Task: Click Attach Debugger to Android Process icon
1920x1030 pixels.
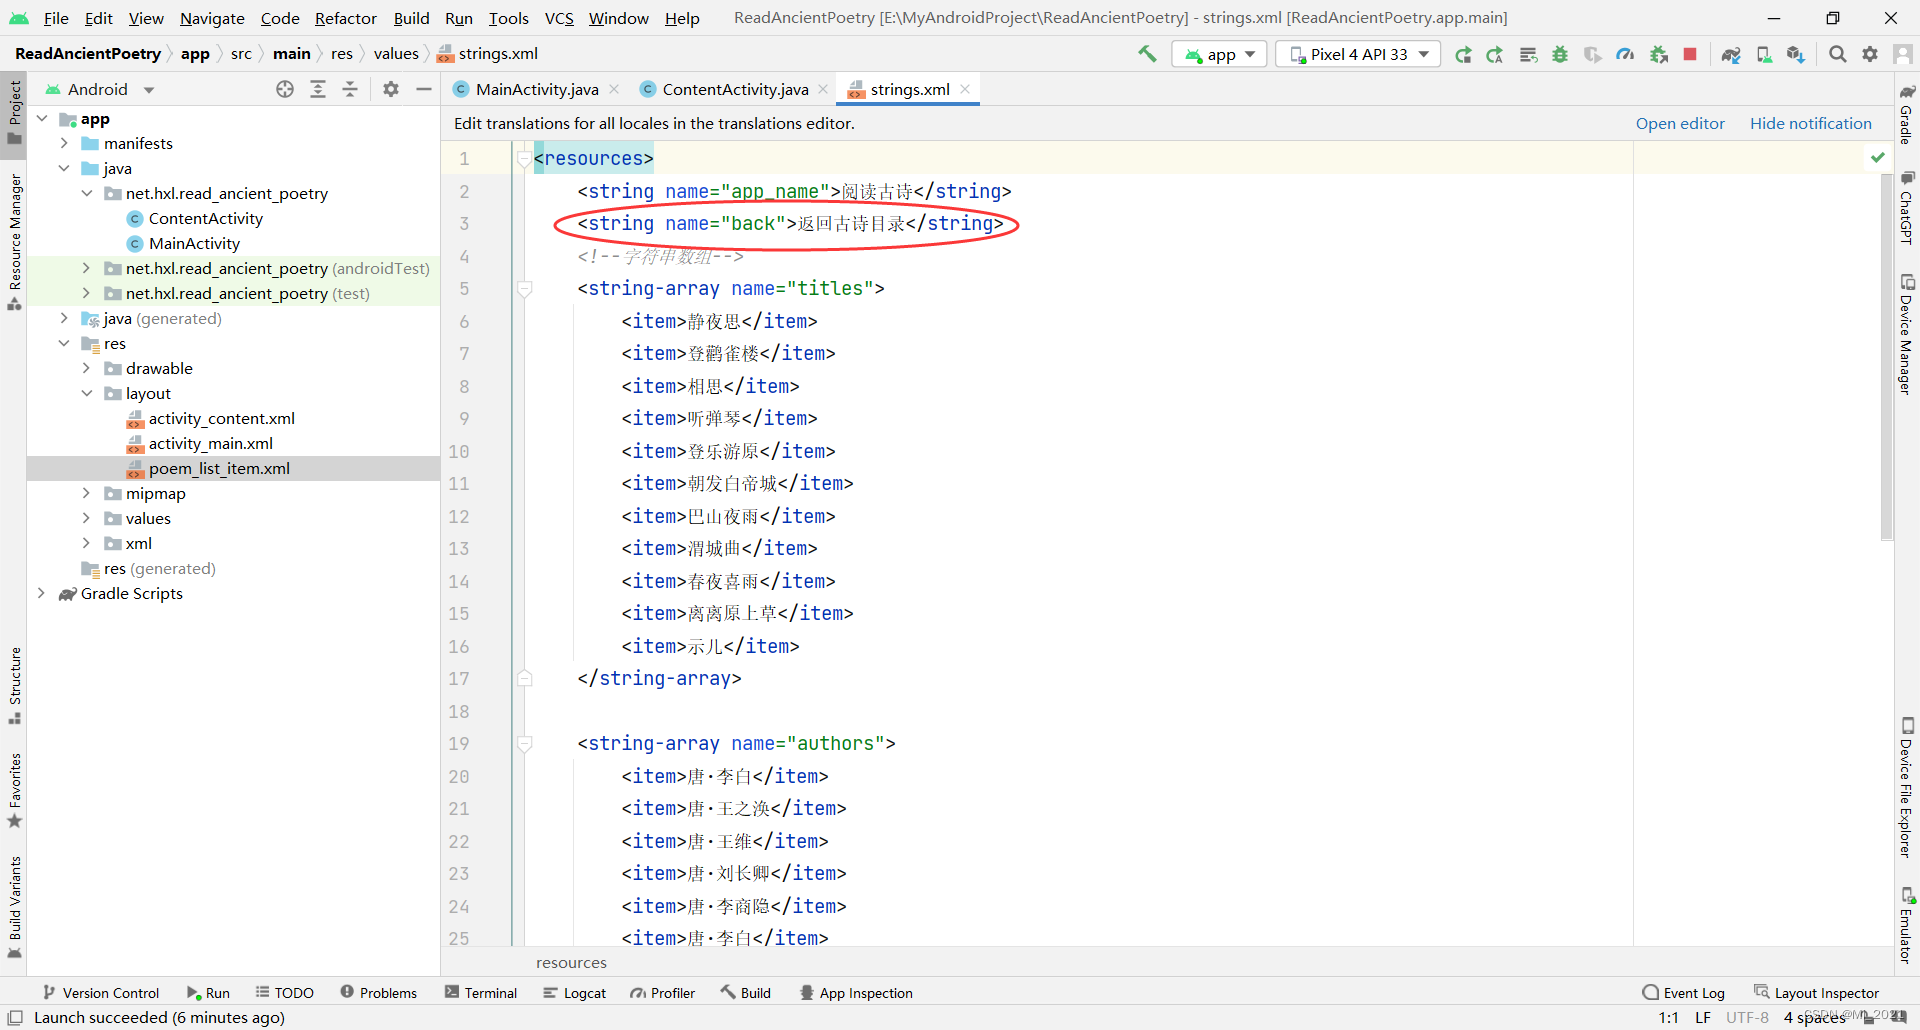Action: tap(1658, 54)
